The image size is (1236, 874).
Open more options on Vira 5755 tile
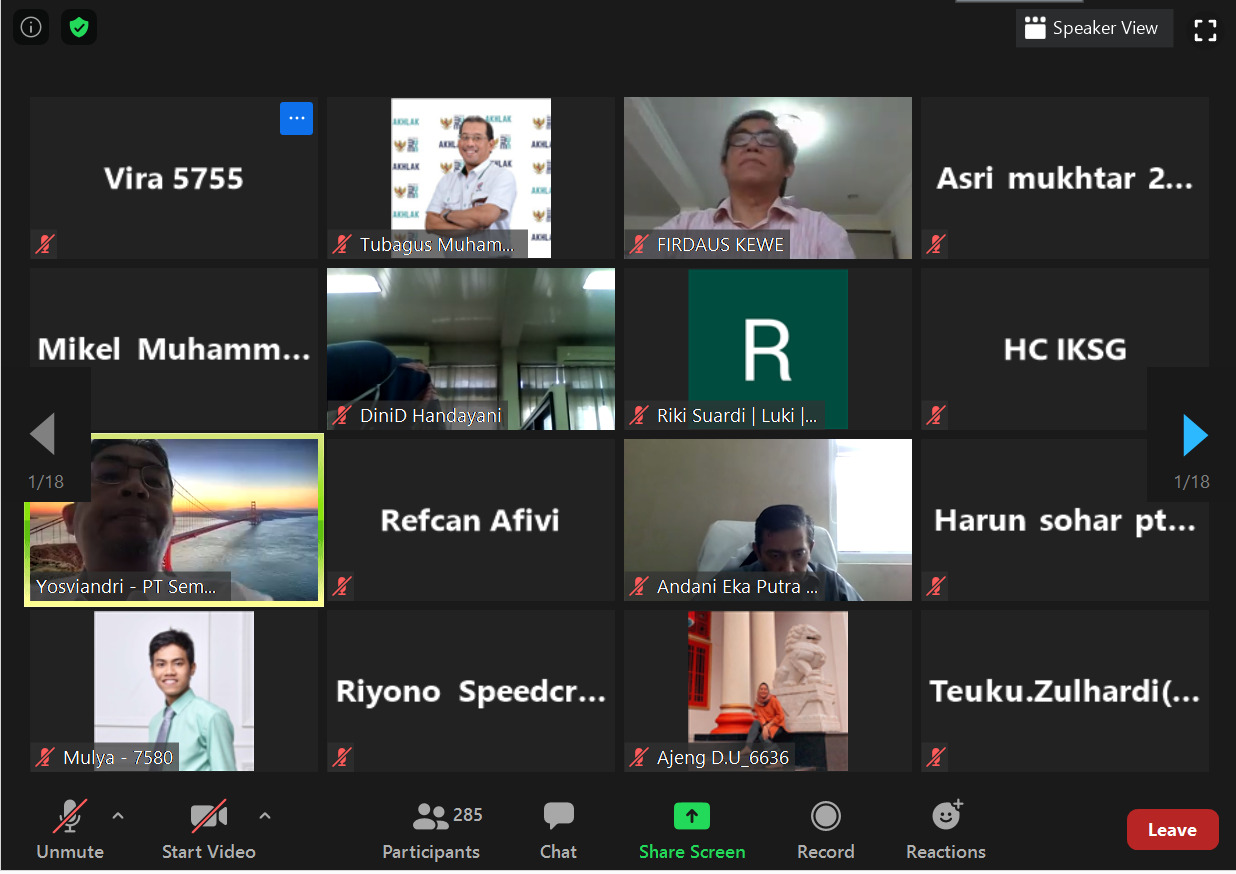click(x=296, y=118)
